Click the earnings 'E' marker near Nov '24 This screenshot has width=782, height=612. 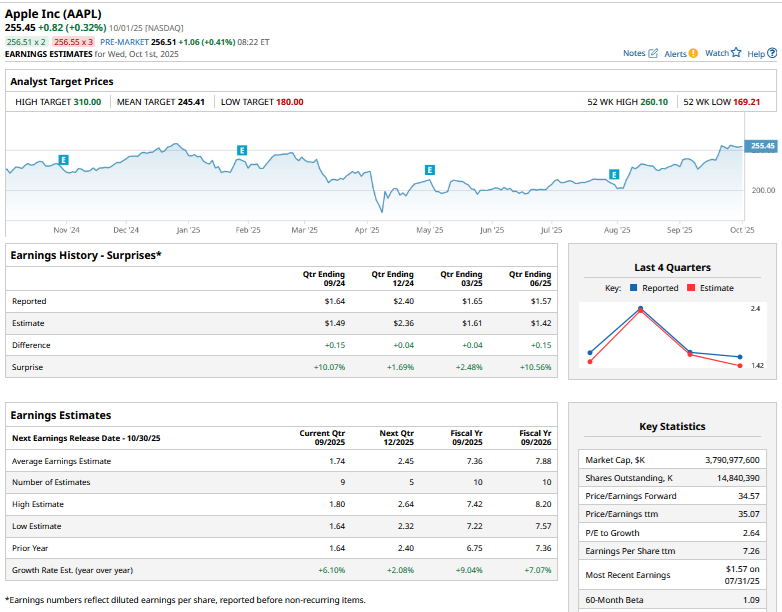tap(63, 160)
